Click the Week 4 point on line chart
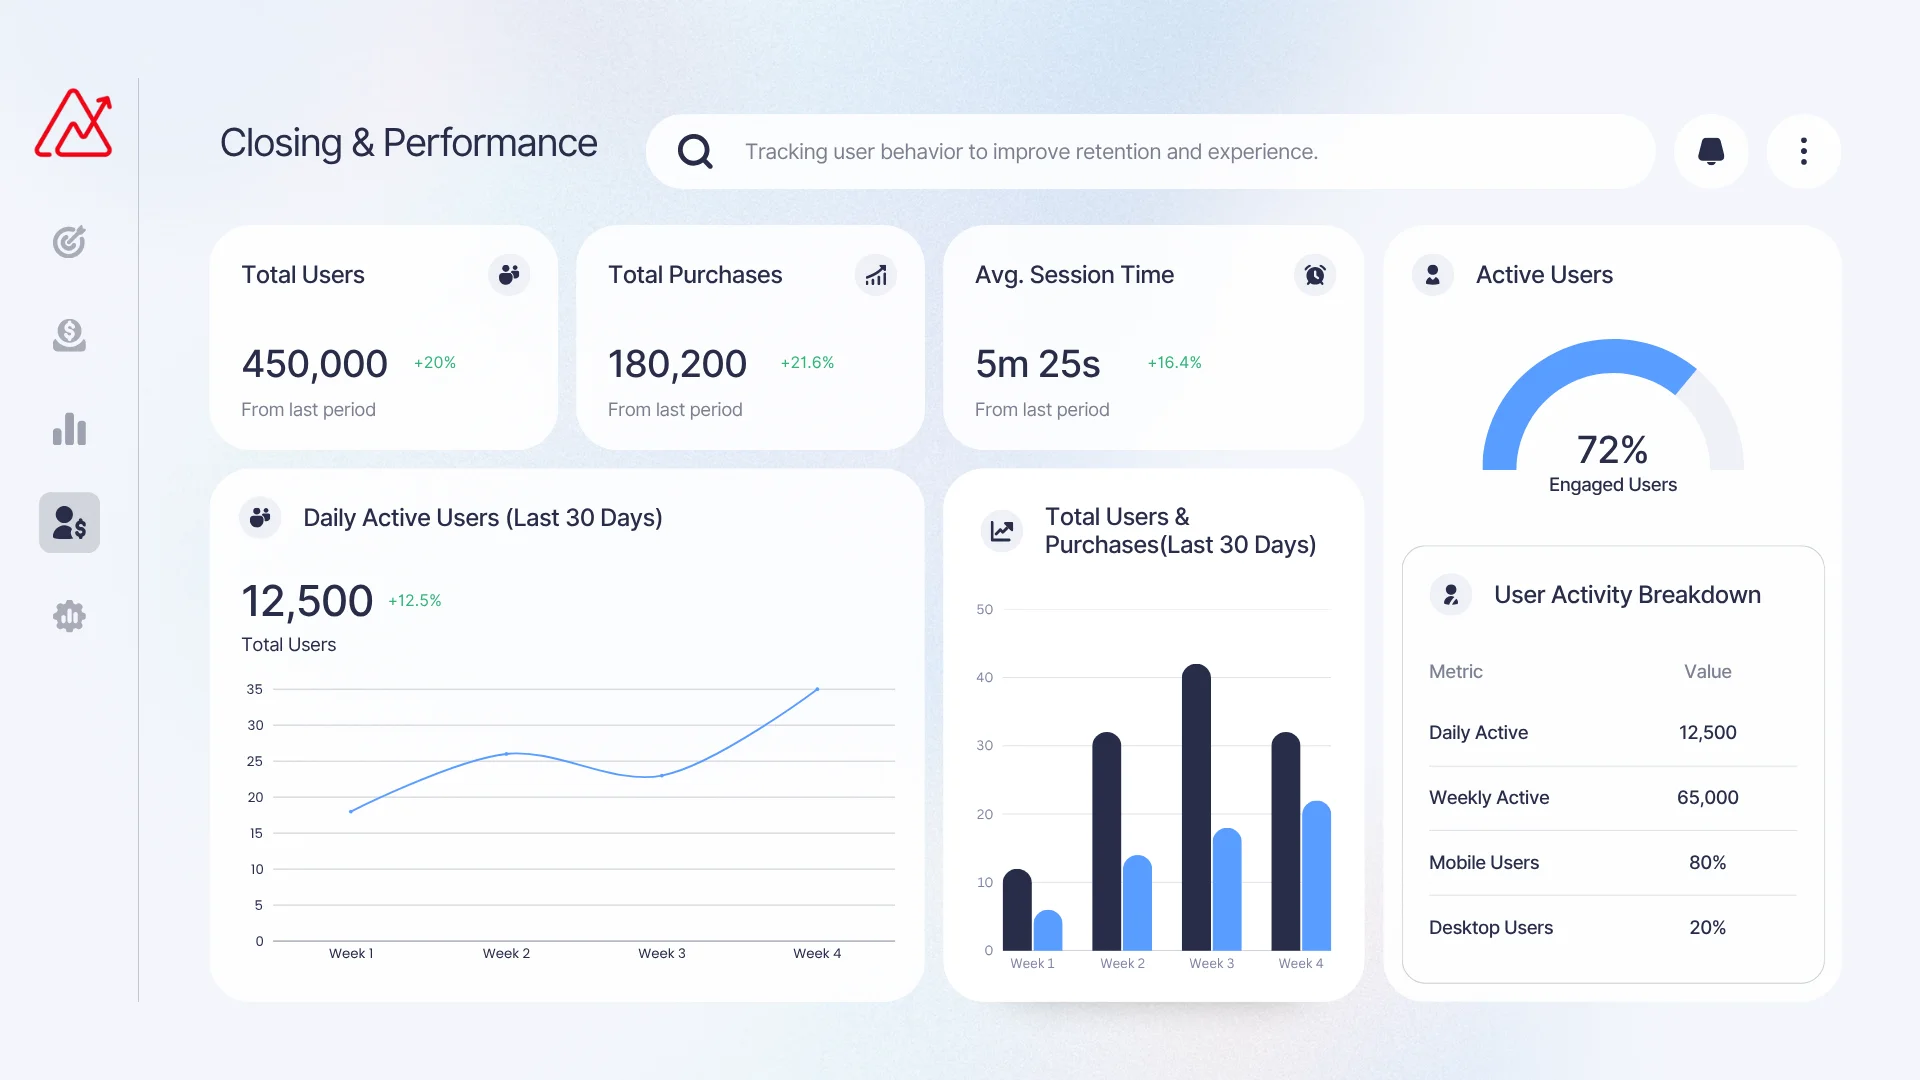 817,689
